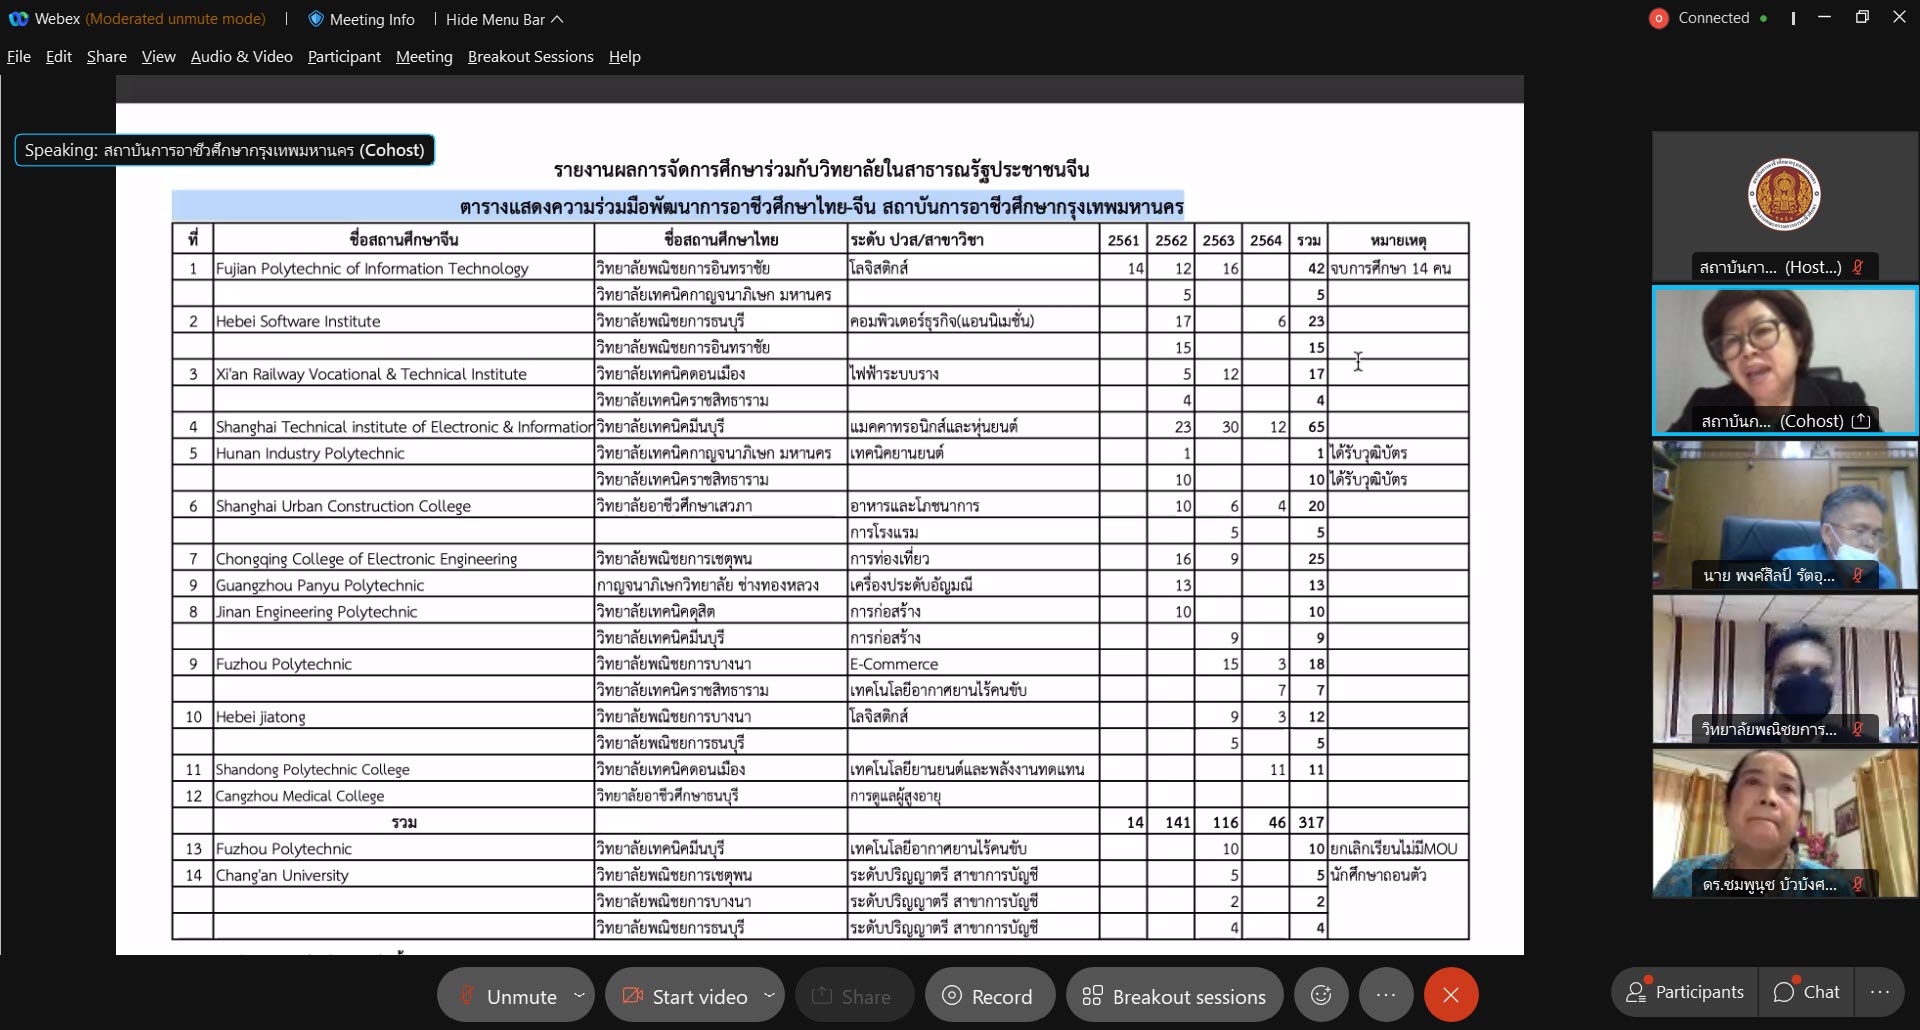
Task: Open the Participant menu
Action: 344,57
